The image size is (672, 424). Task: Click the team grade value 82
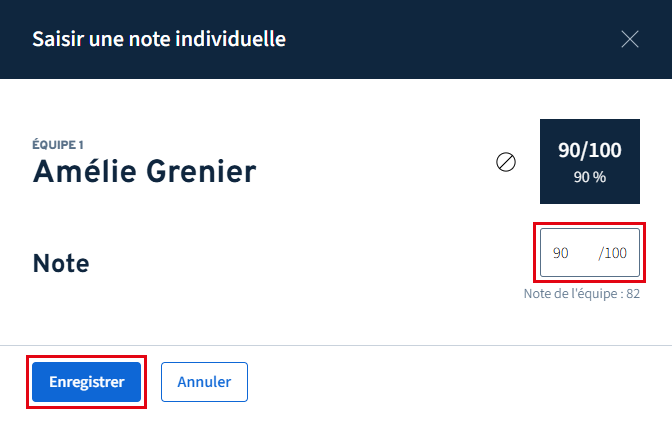tap(632, 294)
